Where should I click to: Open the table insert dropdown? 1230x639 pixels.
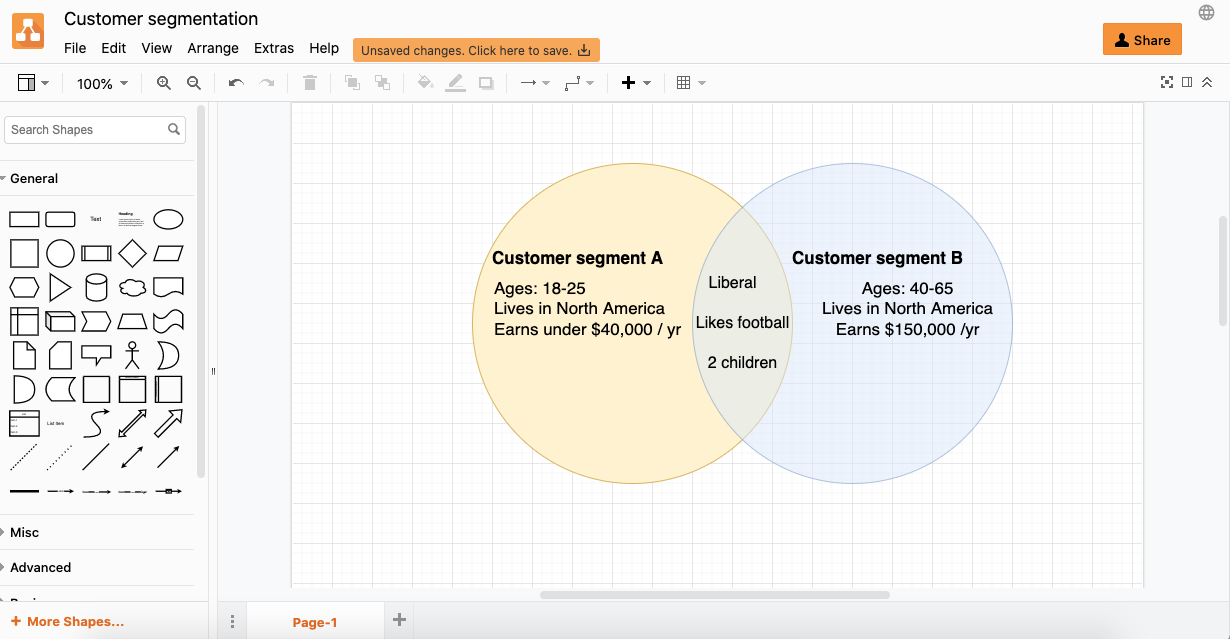(691, 83)
